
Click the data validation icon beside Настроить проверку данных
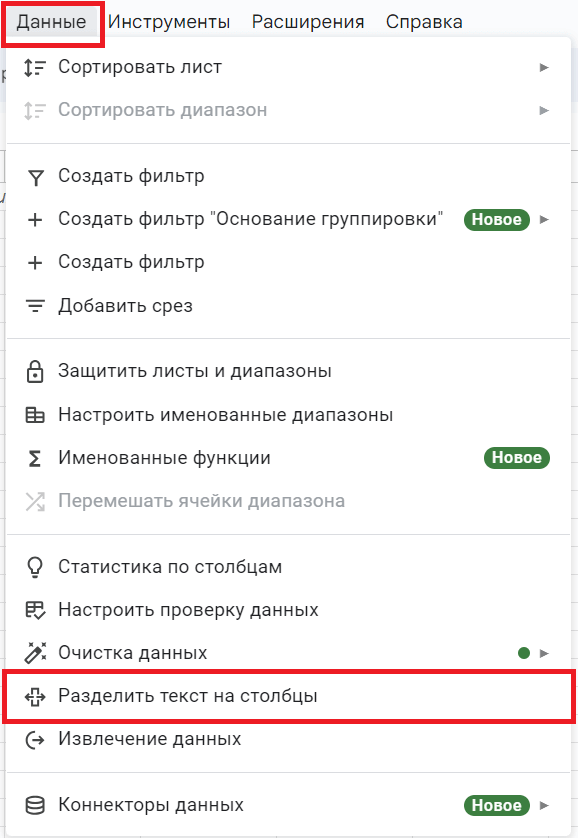point(36,608)
